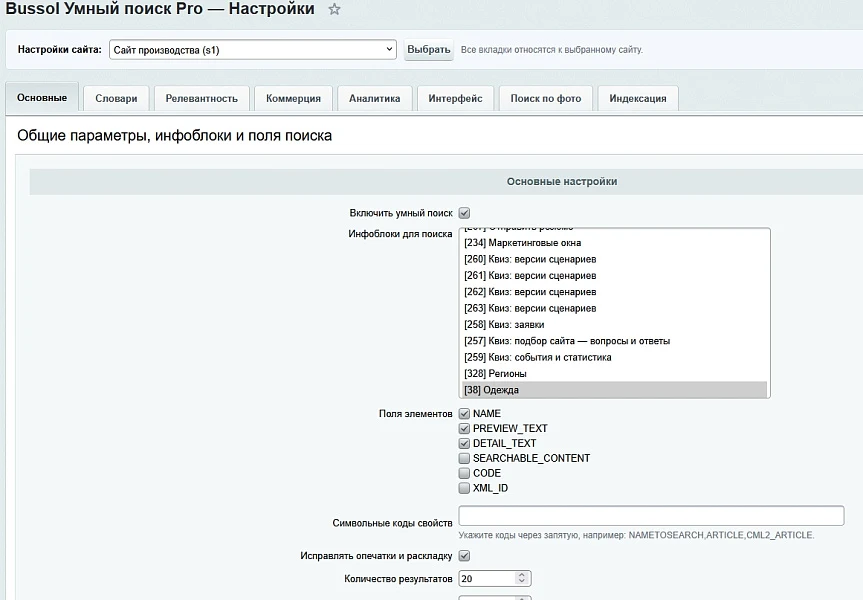Select [234] Маркетинговые окна infoblock

click(614, 243)
